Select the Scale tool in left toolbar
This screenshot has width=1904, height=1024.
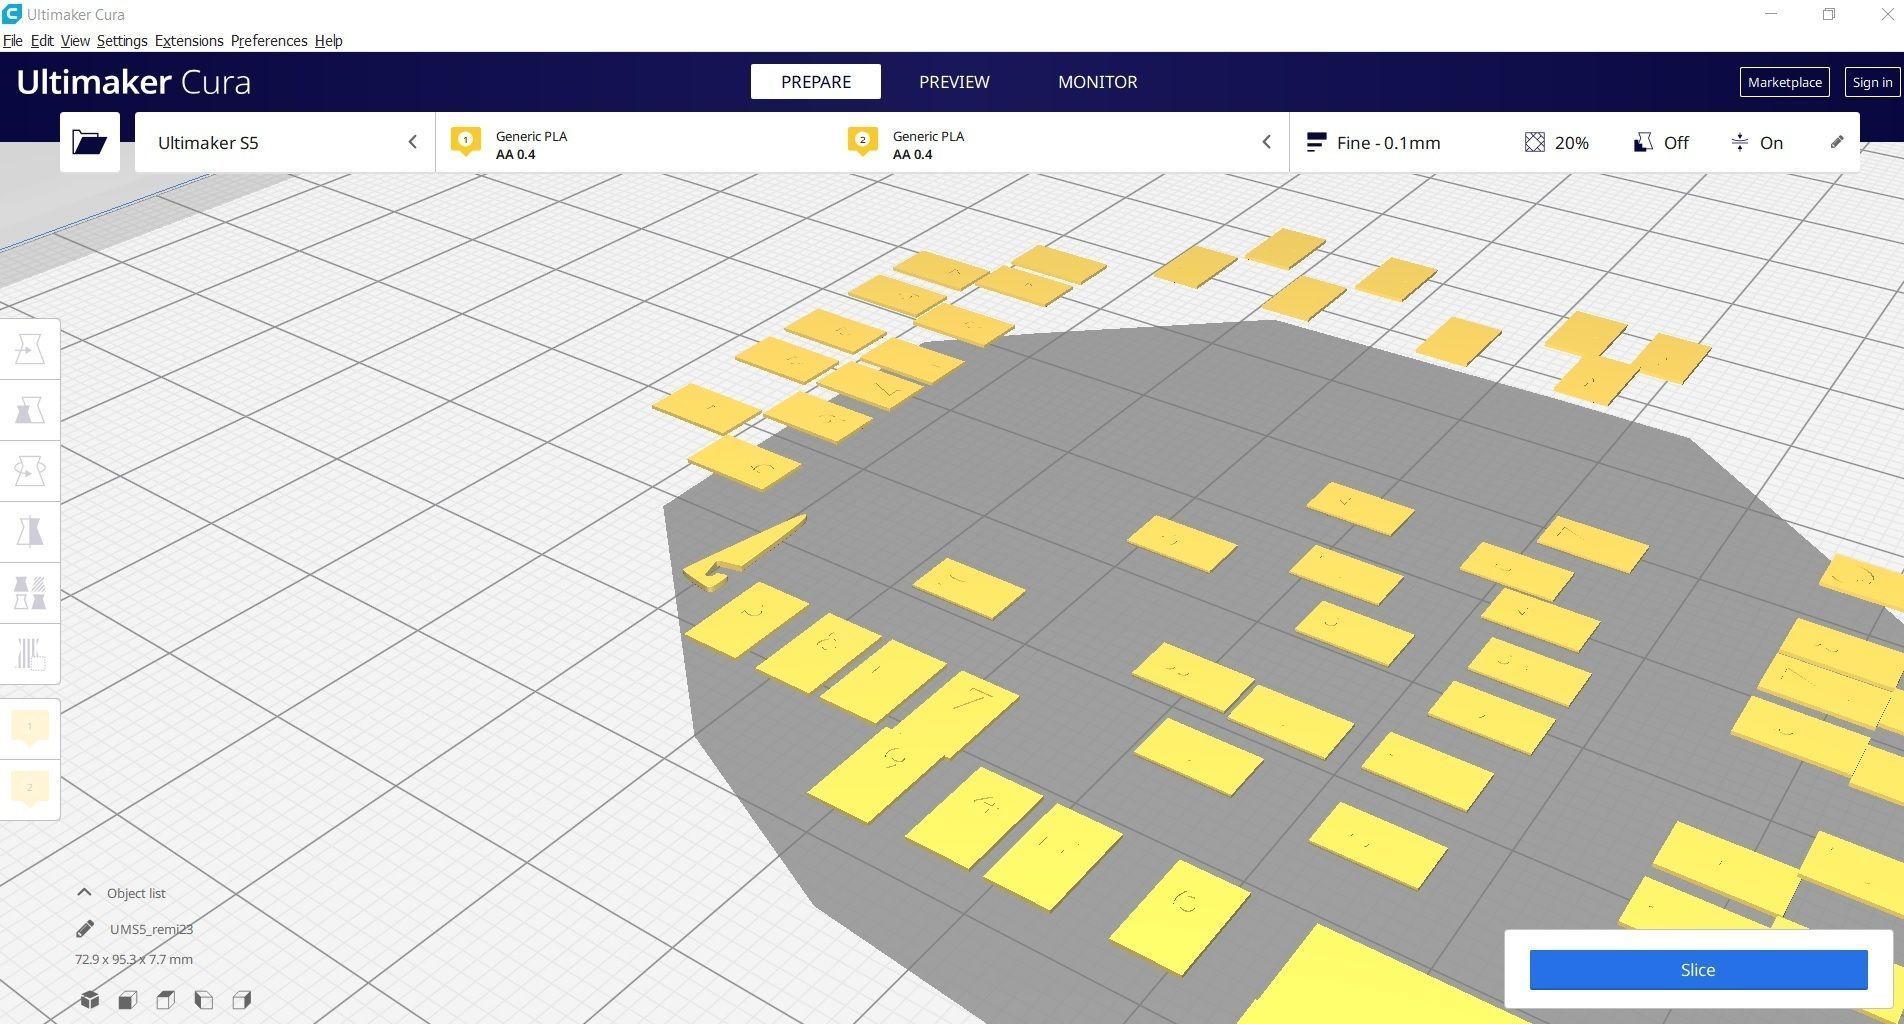[30, 410]
